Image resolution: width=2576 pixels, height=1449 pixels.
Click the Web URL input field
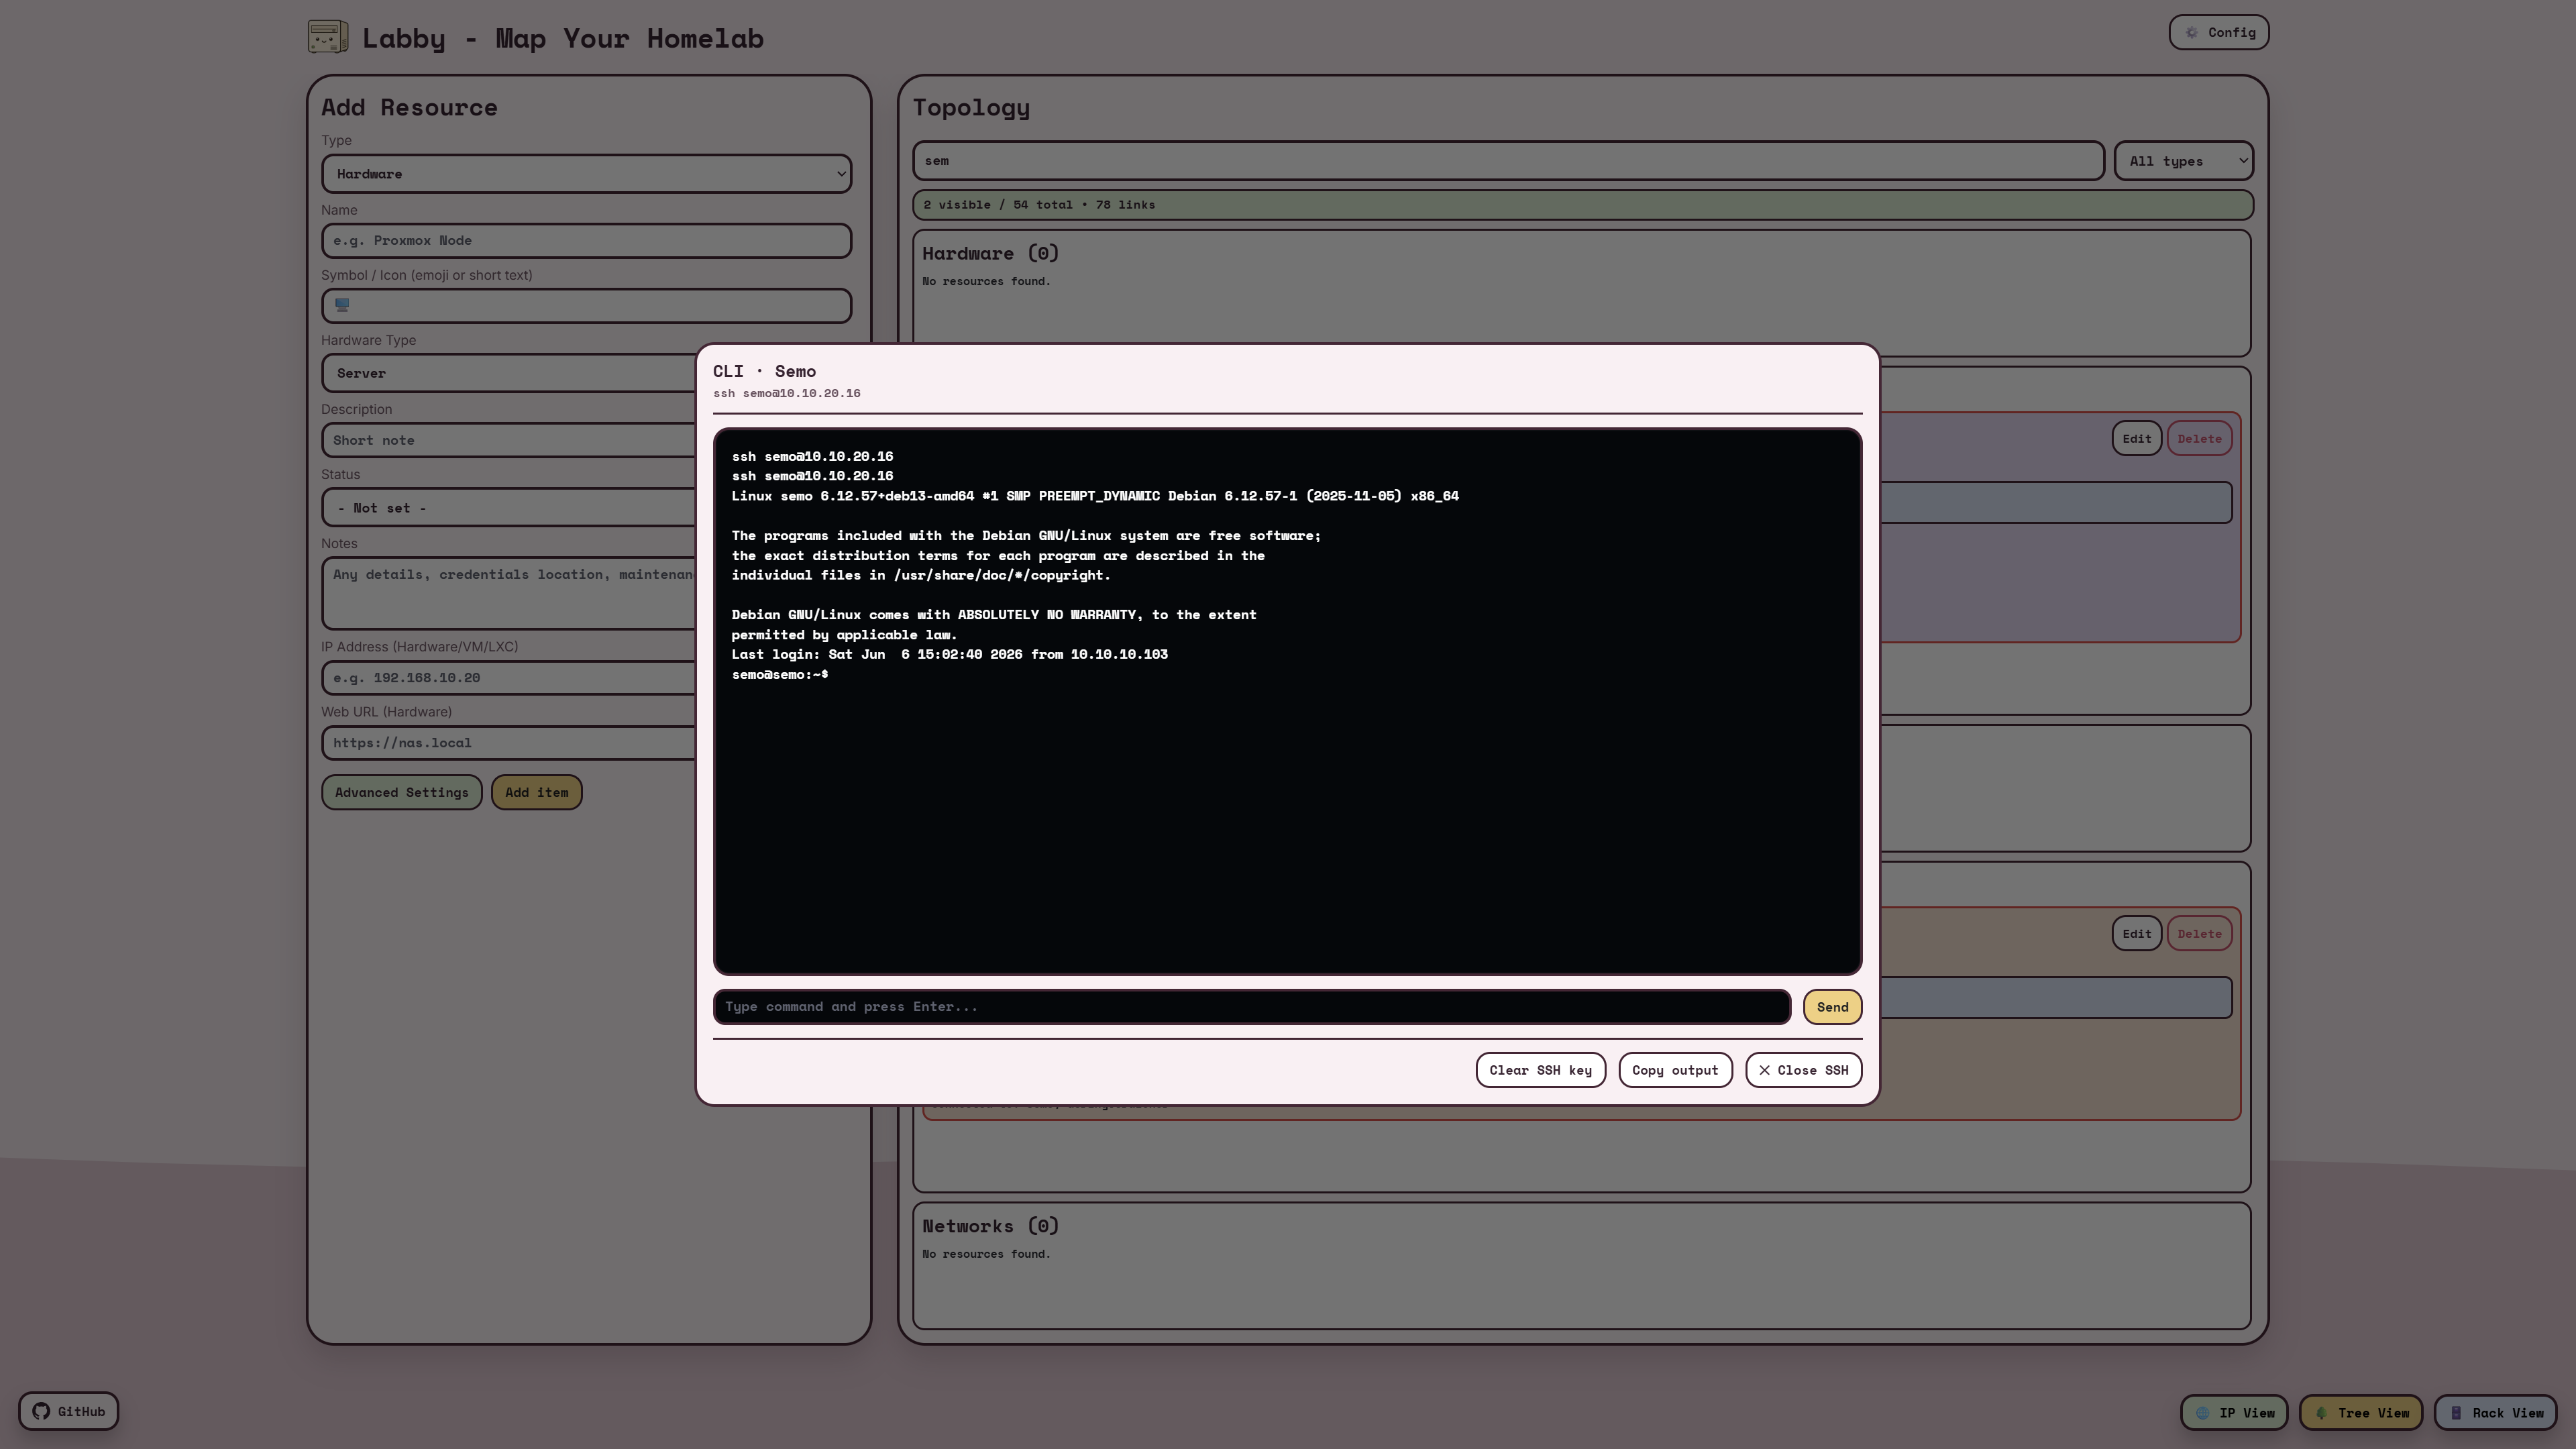click(x=509, y=742)
